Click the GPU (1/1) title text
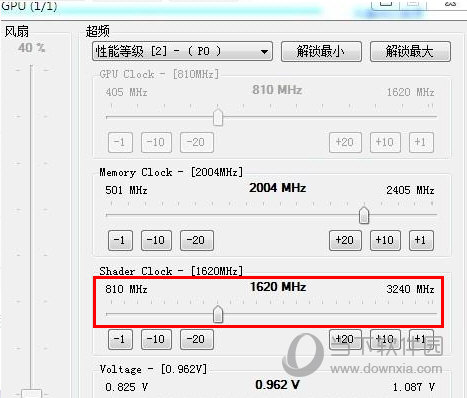Viewport: 467px width, 398px height. click(x=29, y=6)
